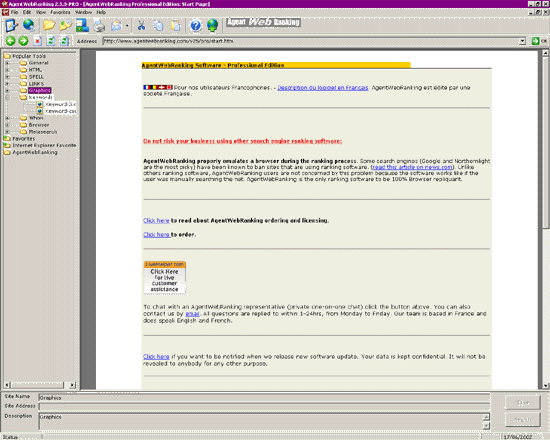Expand the Whois folder node

click(x=7, y=118)
